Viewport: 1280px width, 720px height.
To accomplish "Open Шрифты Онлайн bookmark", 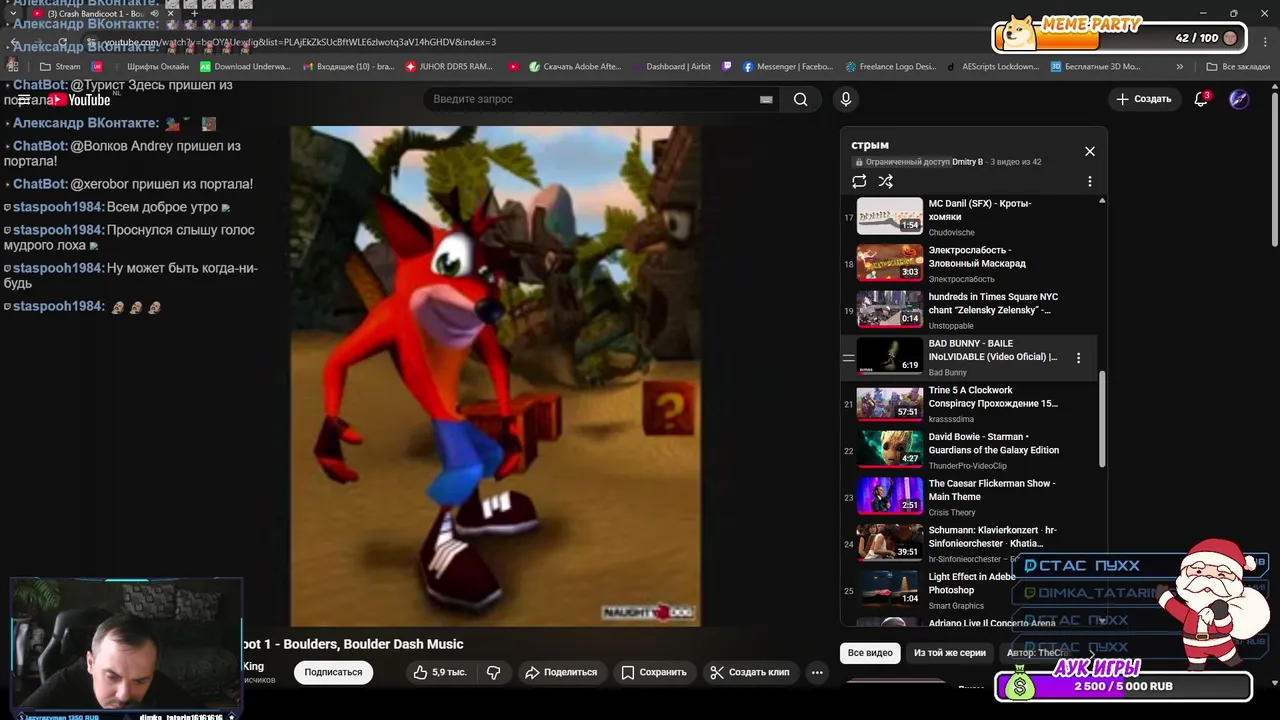I will pos(149,67).
